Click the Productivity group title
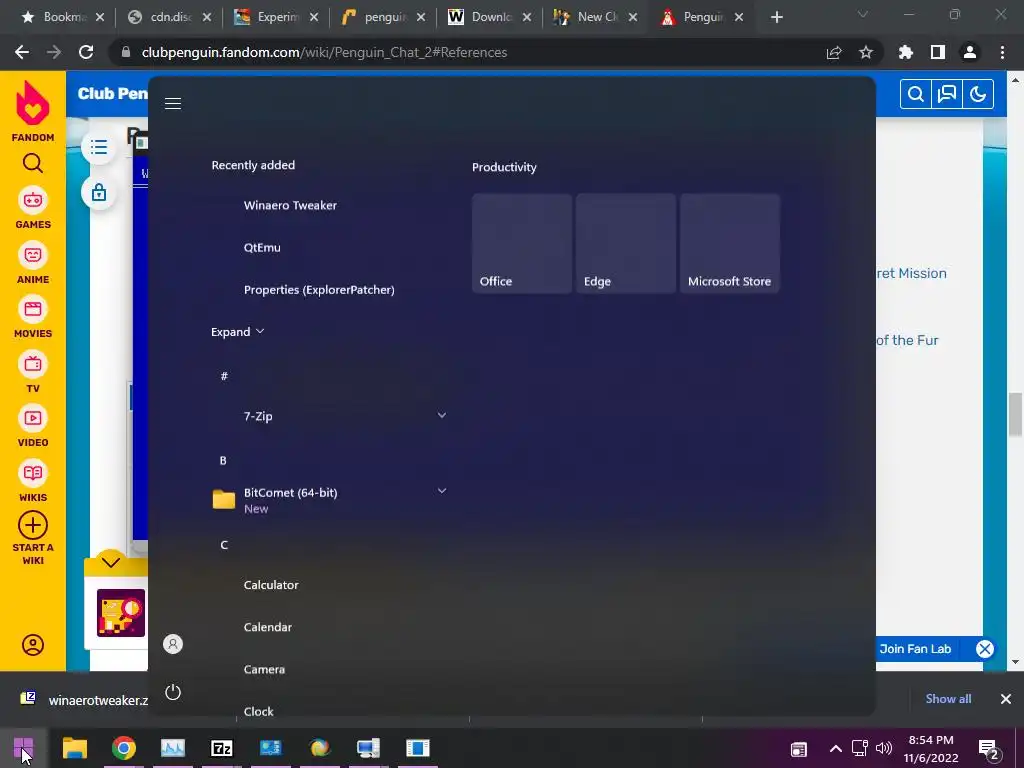Viewport: 1024px width, 768px height. [504, 167]
